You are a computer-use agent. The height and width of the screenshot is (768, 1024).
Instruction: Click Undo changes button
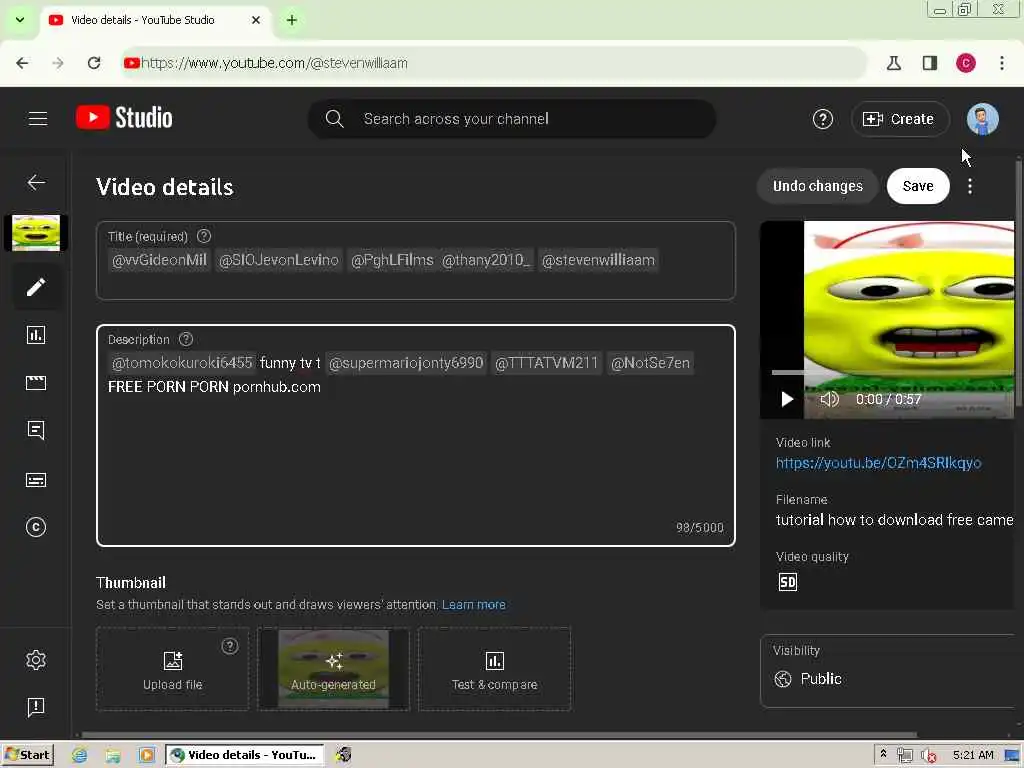tap(817, 186)
